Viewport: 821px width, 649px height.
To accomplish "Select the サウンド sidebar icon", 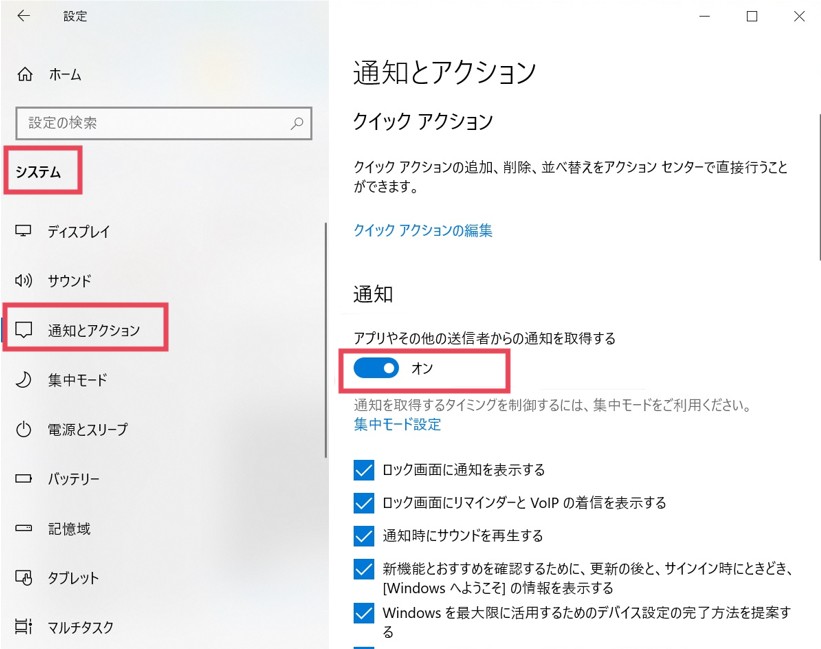I will 24,281.
